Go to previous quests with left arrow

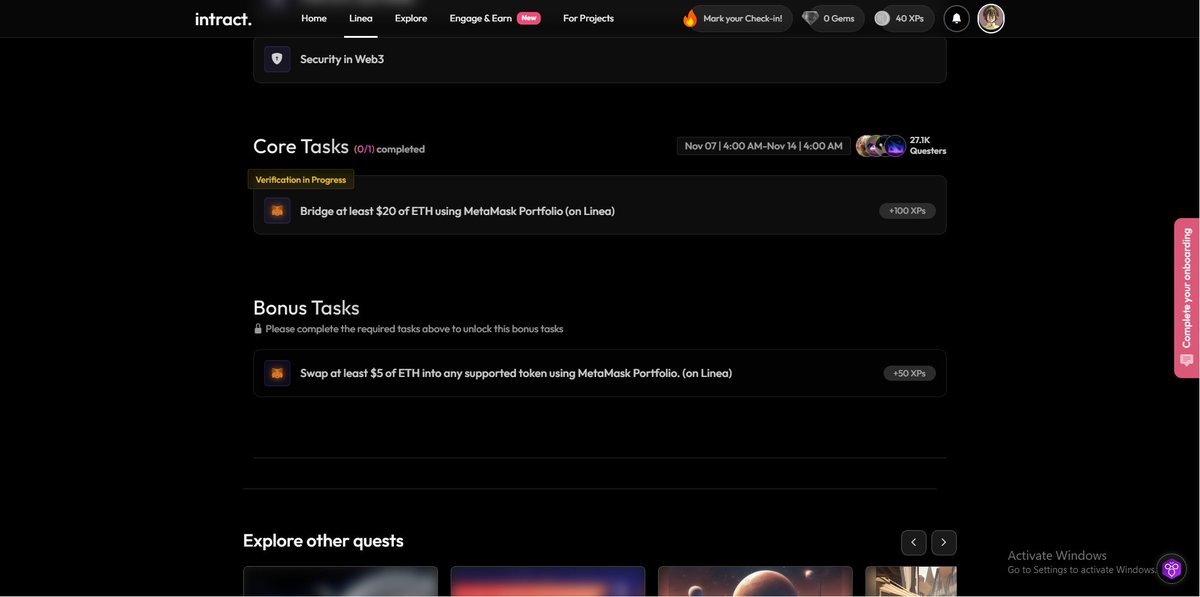tap(914, 542)
